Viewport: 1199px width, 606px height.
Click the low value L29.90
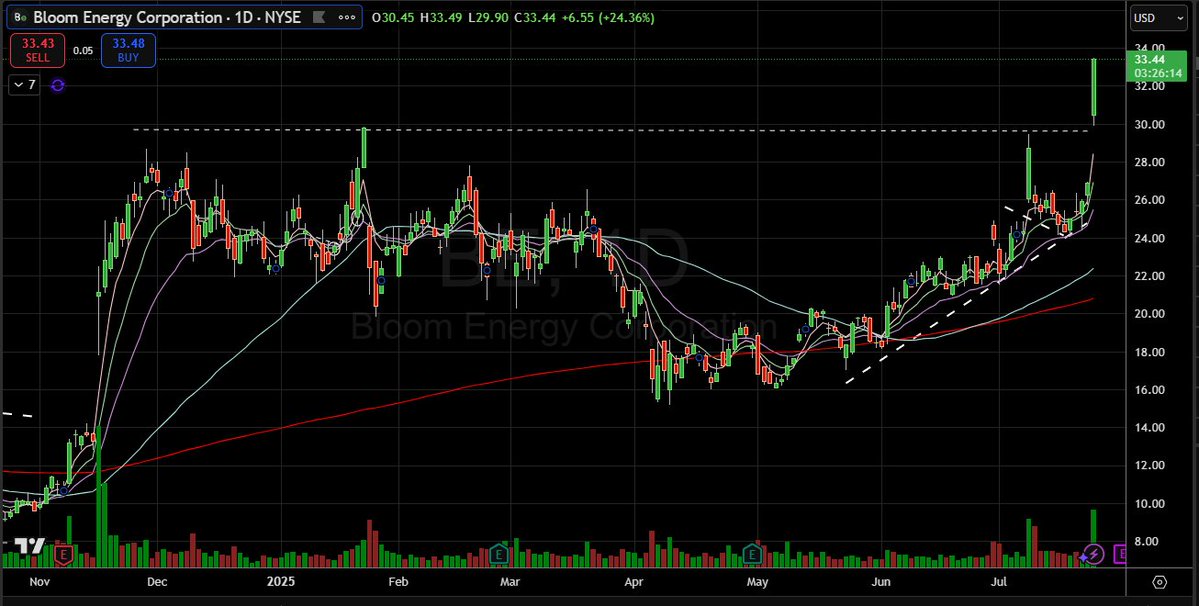tap(487, 17)
